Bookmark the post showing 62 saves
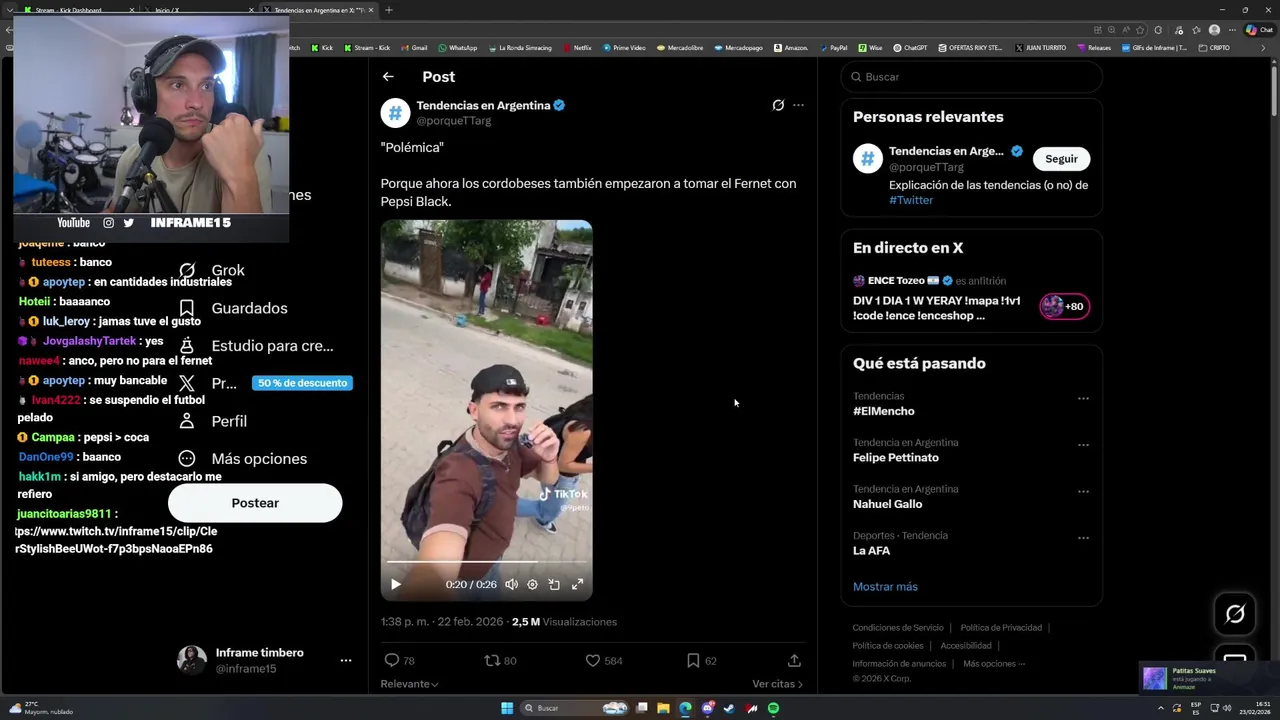This screenshot has width=1280, height=720. (x=701, y=660)
